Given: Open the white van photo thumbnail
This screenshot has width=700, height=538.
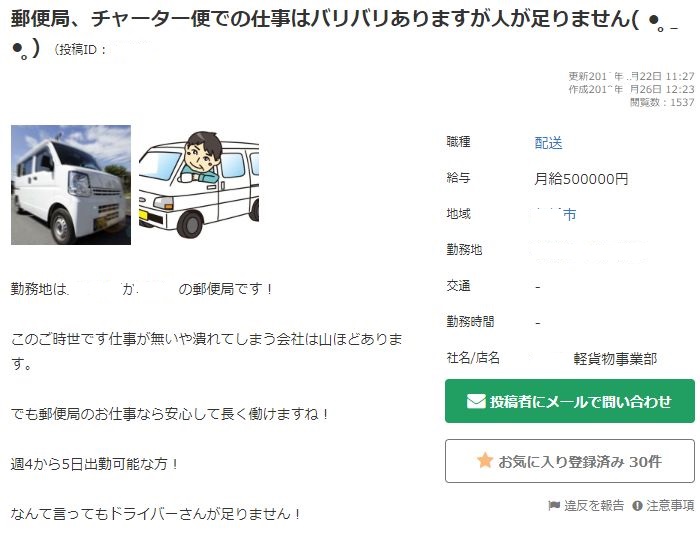Looking at the screenshot, I should tap(71, 185).
